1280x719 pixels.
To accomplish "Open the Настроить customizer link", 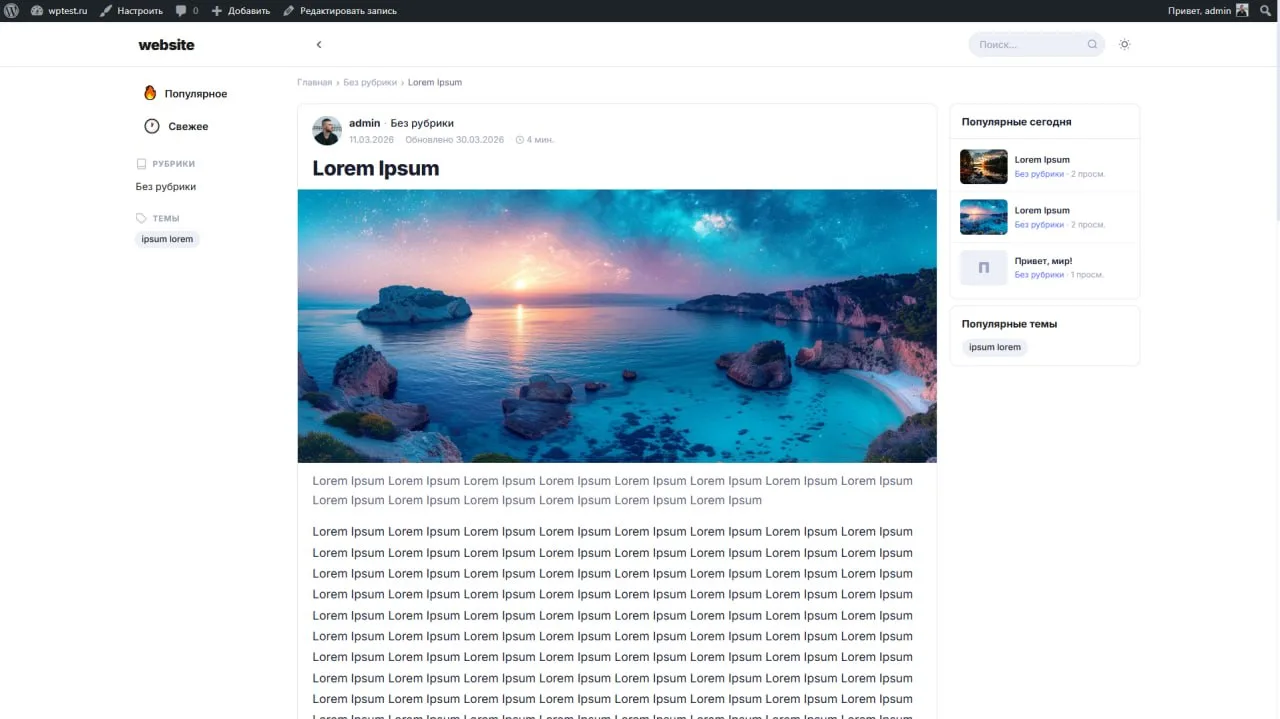I will [131, 11].
